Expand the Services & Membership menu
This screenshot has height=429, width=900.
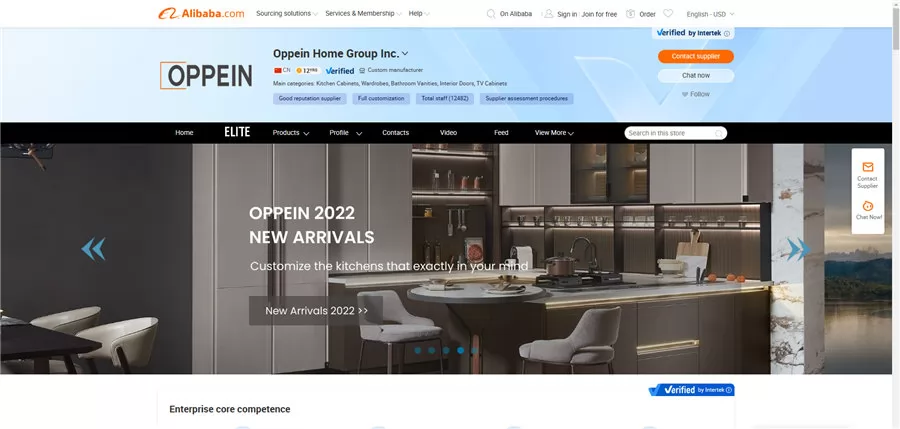[363, 13]
